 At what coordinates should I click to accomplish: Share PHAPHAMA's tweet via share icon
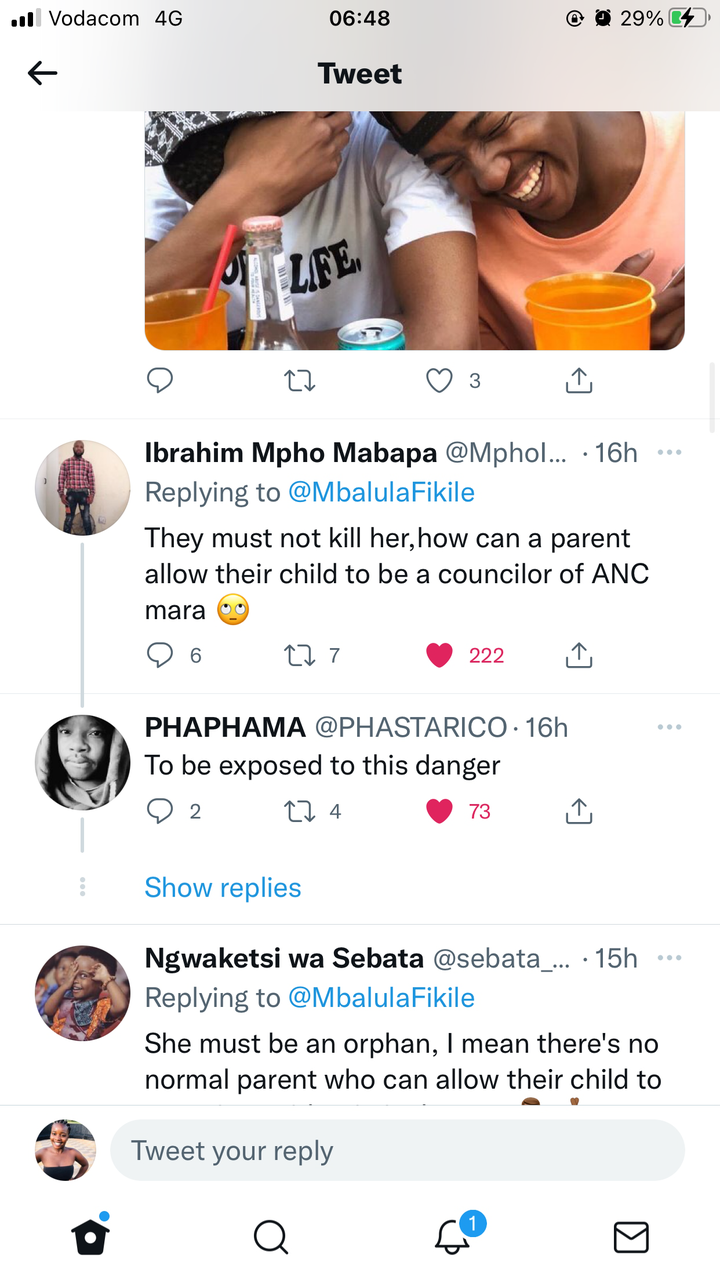(579, 811)
